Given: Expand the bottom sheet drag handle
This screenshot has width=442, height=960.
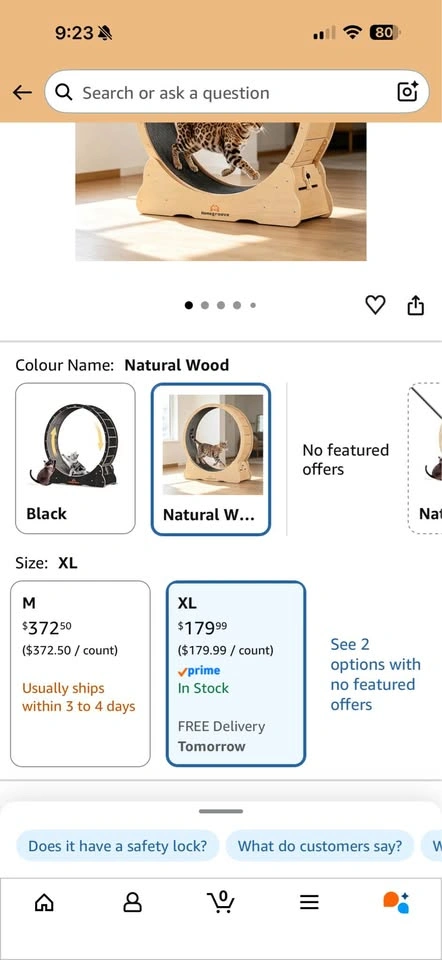Looking at the screenshot, I should tap(221, 811).
